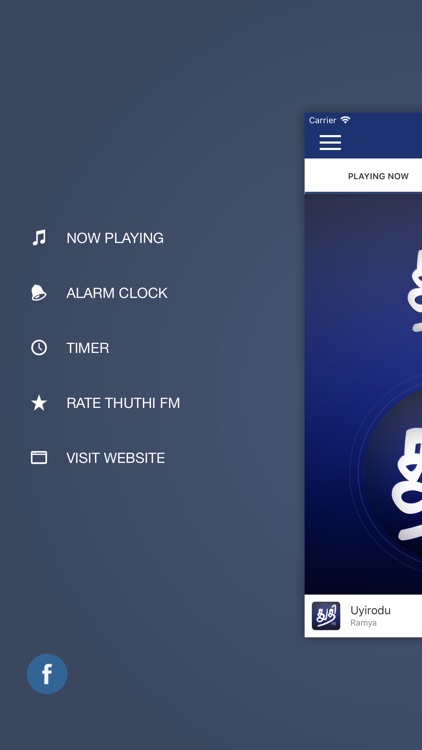The width and height of the screenshot is (422, 750).
Task: Open the Facebook page via round icon
Action: coord(47,673)
